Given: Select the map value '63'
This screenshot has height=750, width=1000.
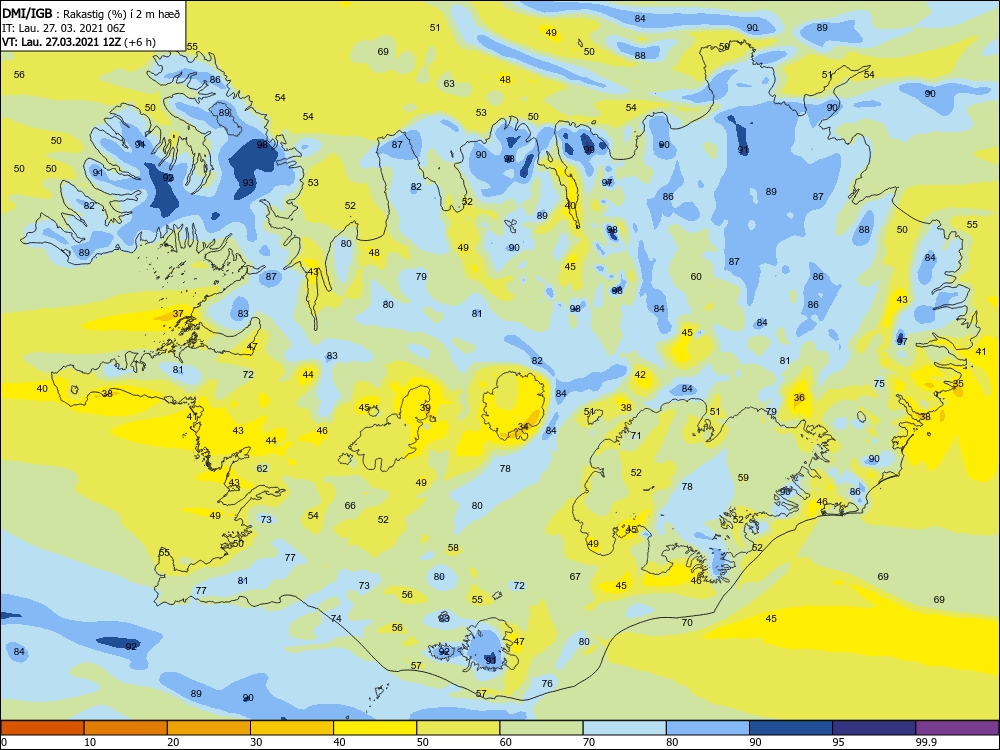Looking at the screenshot, I should click(449, 83).
